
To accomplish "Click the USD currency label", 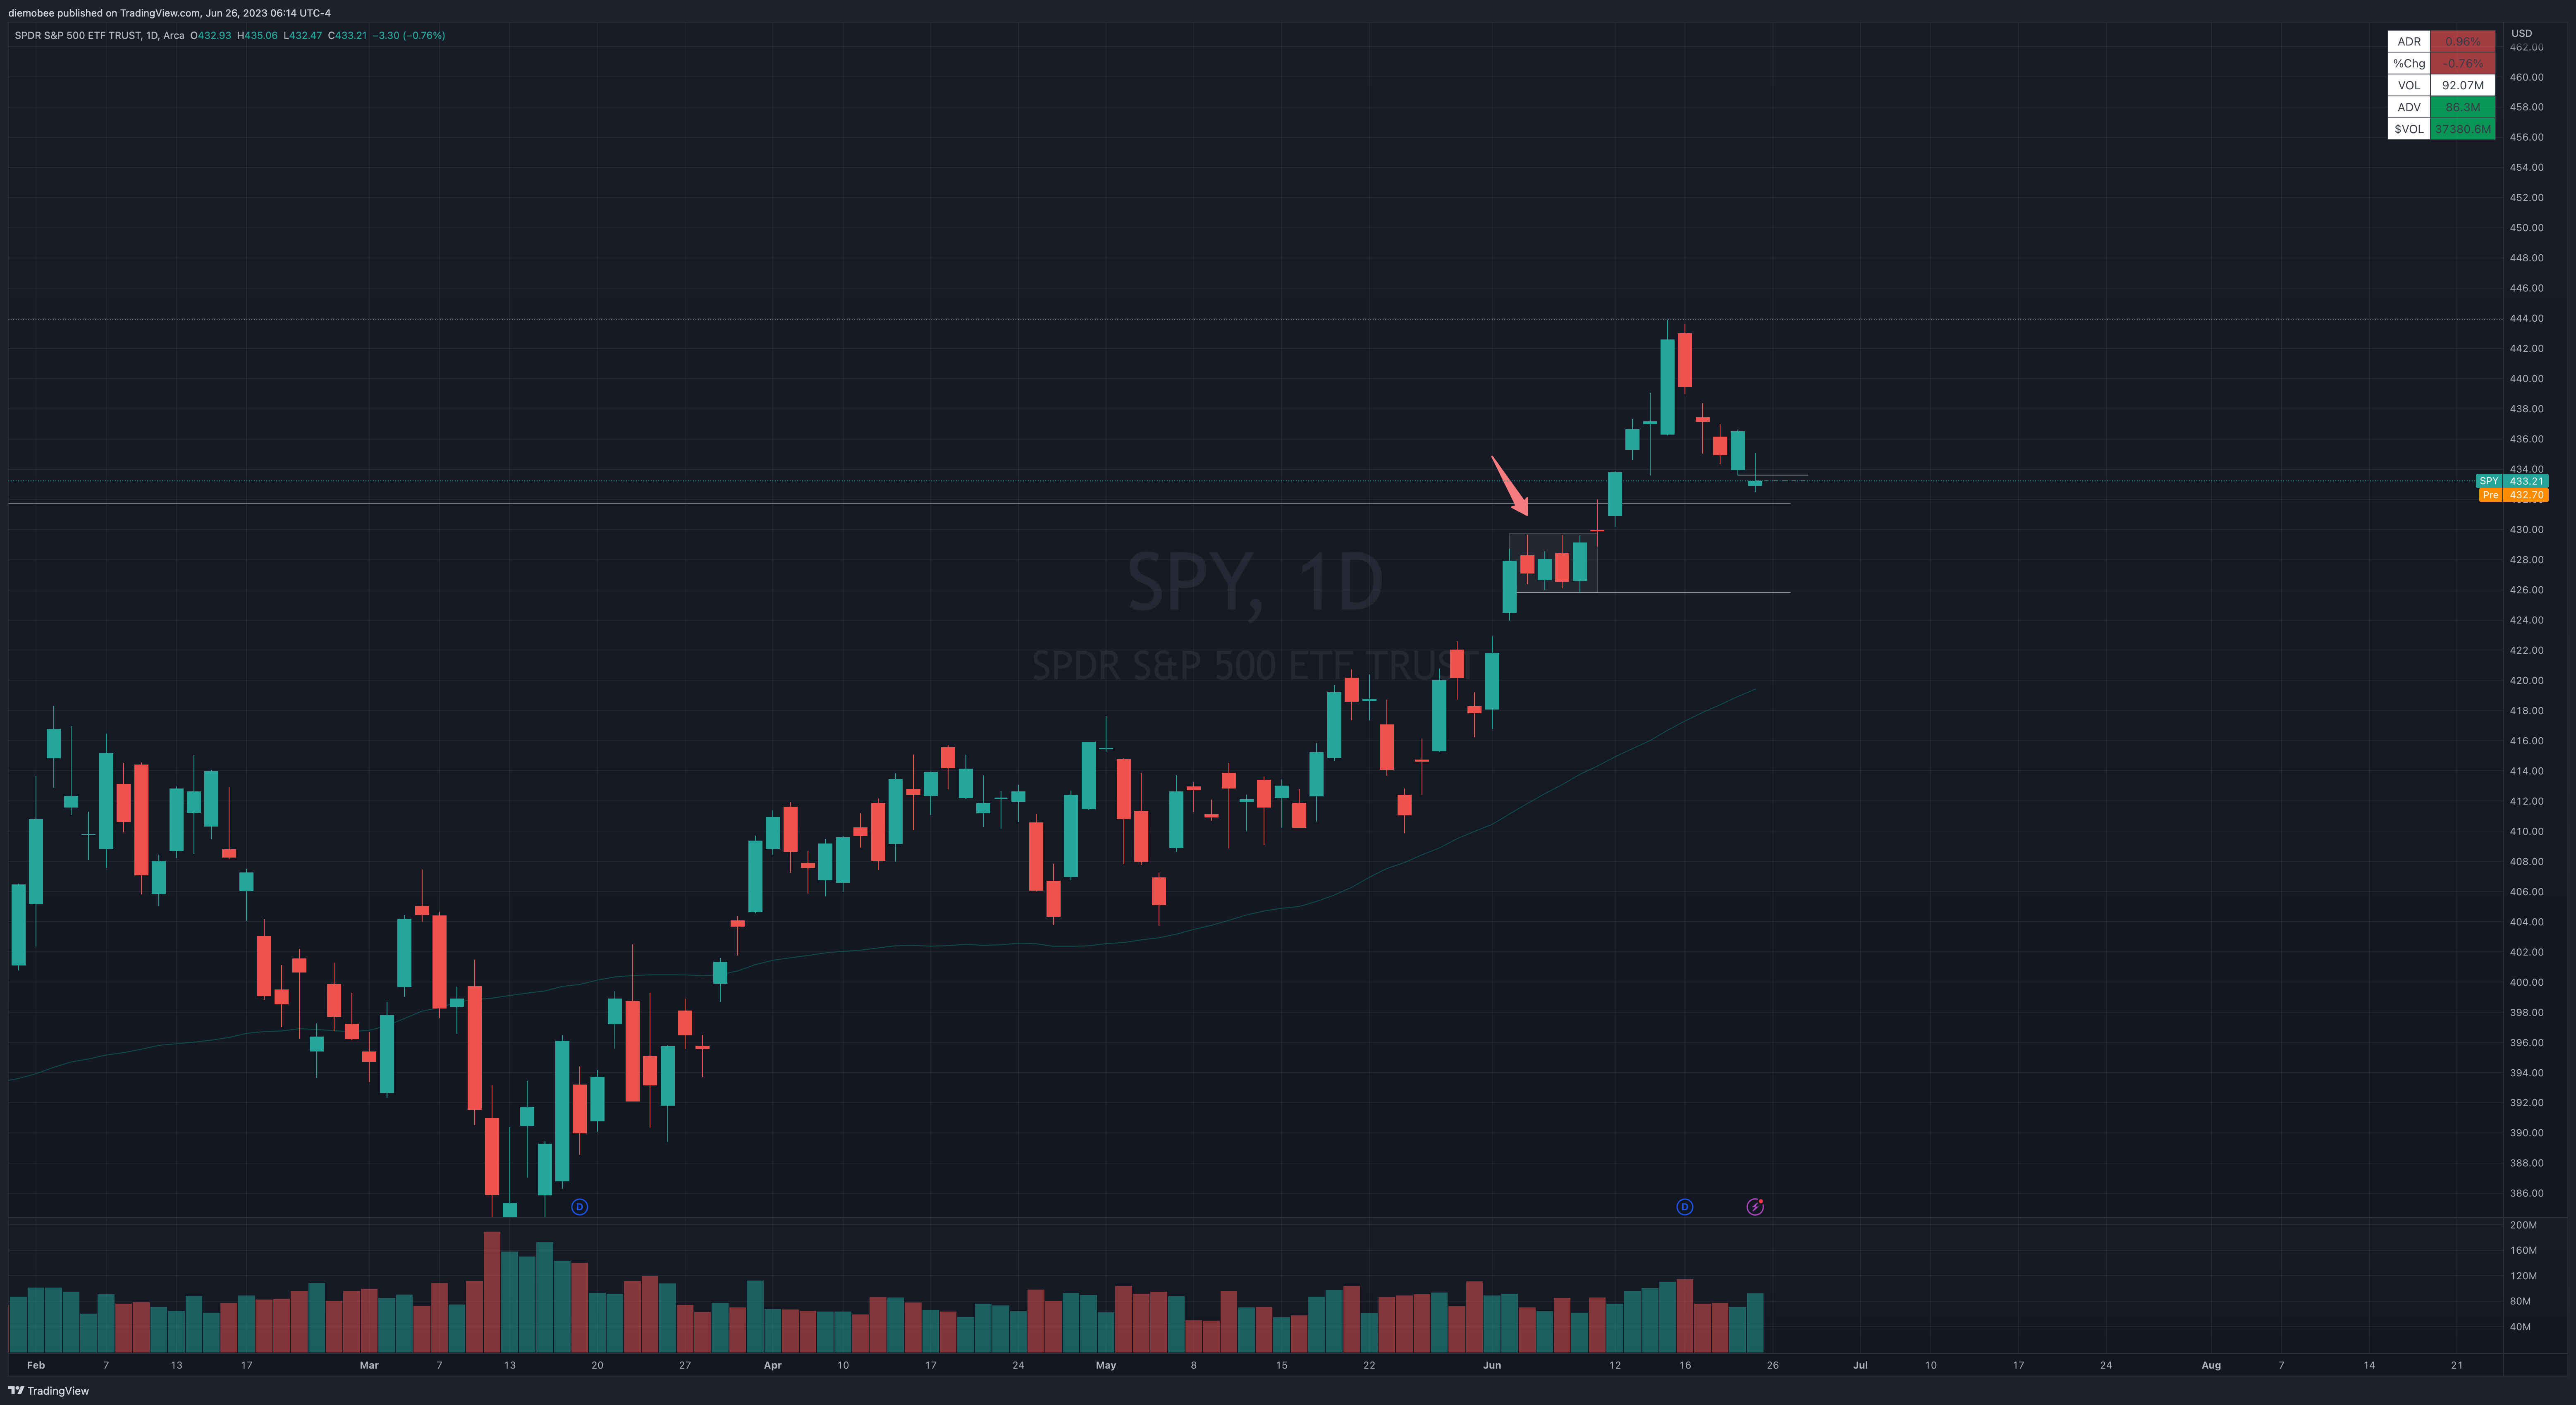I will tap(2522, 33).
